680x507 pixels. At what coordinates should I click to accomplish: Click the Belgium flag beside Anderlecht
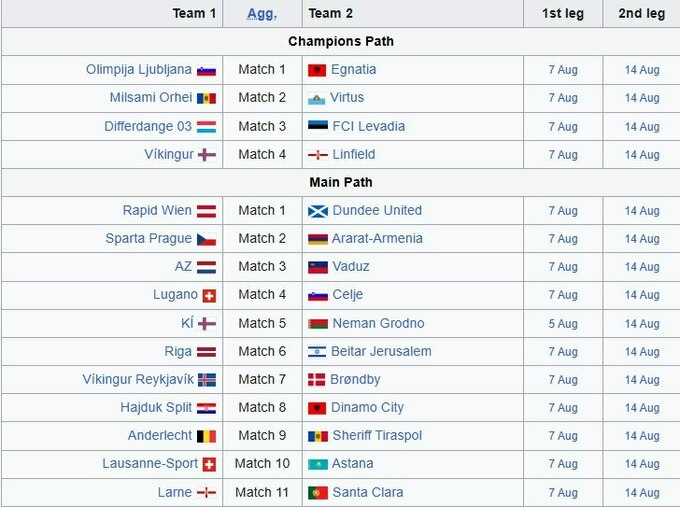pos(207,436)
